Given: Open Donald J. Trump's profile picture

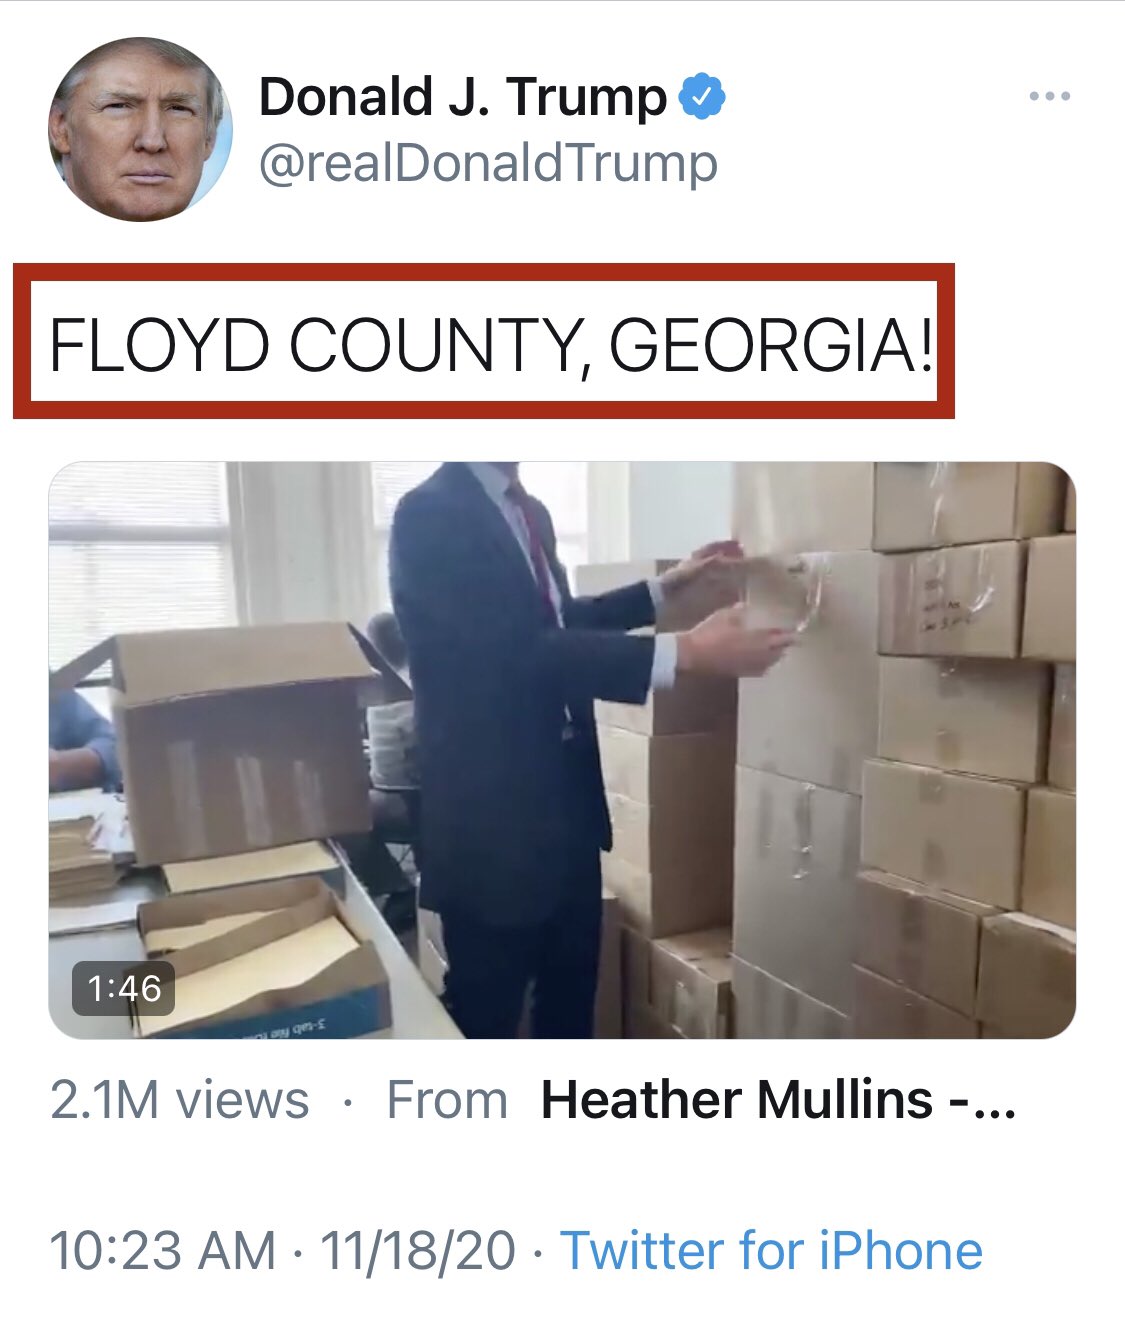Looking at the screenshot, I should coord(140,130).
